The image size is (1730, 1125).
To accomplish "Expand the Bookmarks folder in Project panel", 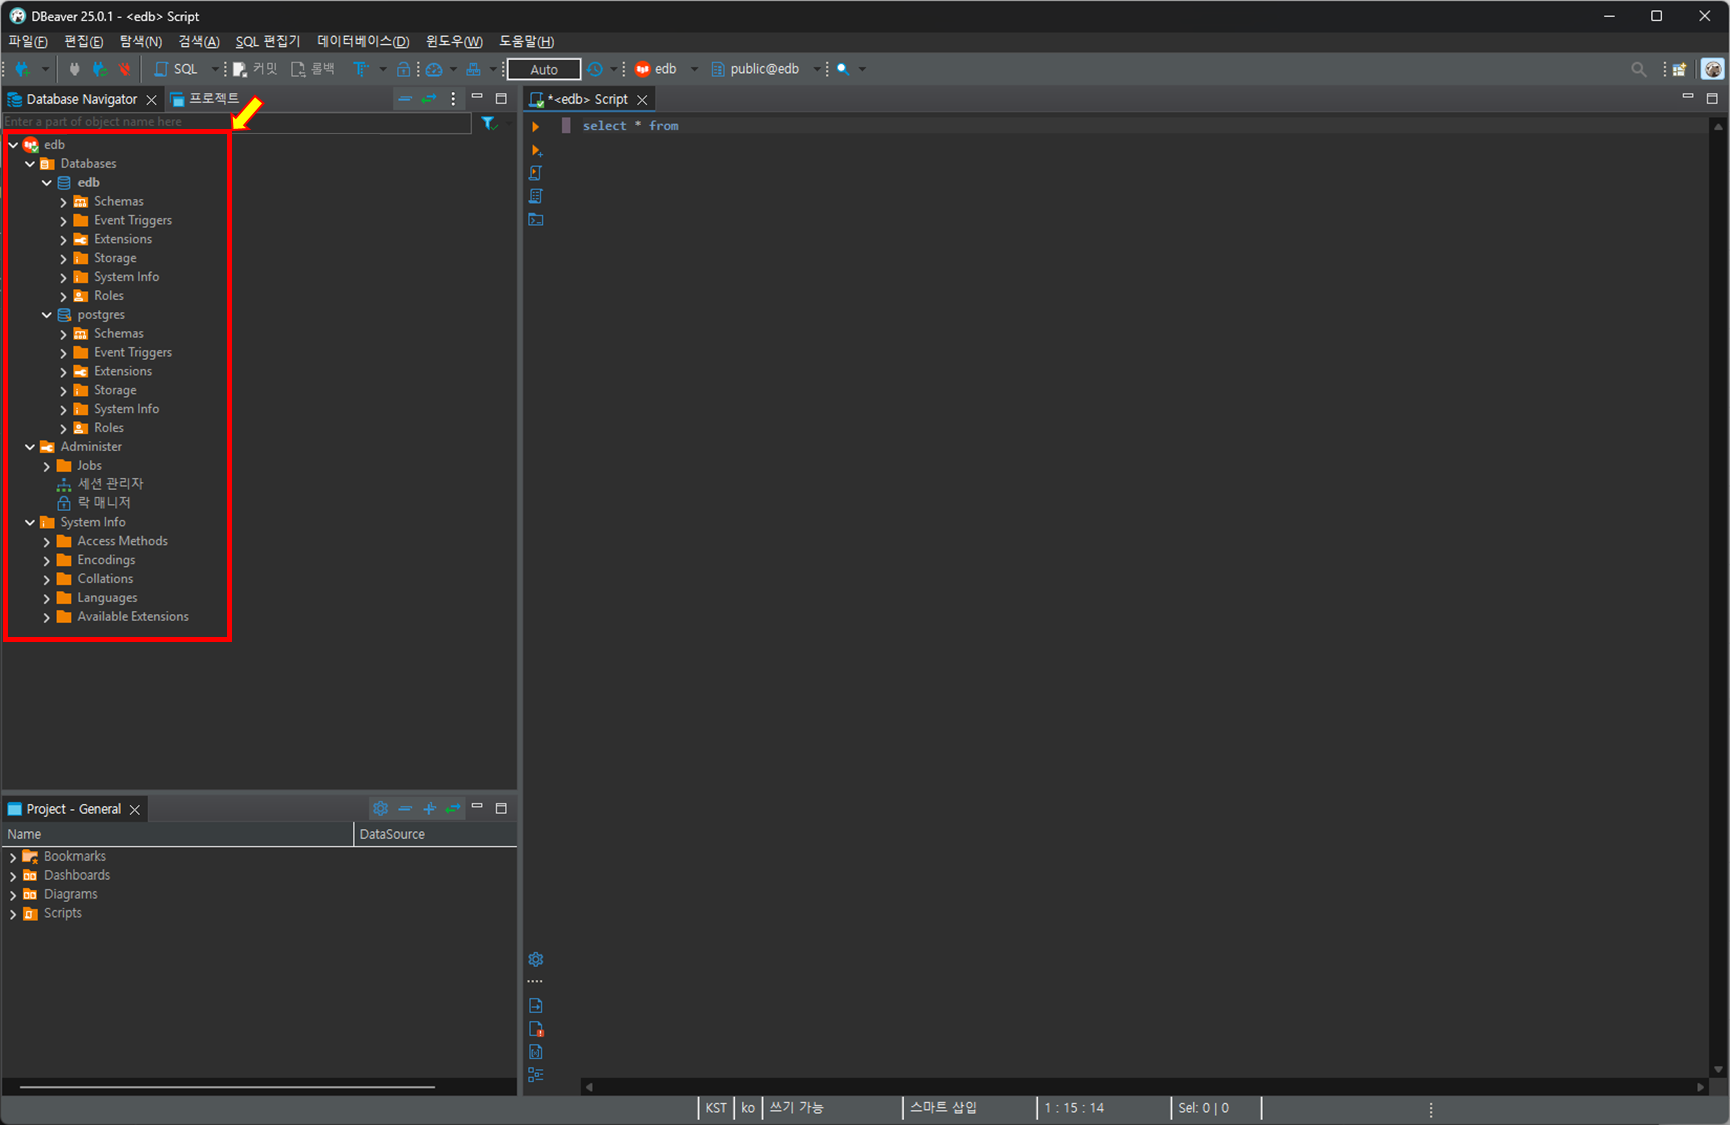I will pyautogui.click(x=13, y=857).
